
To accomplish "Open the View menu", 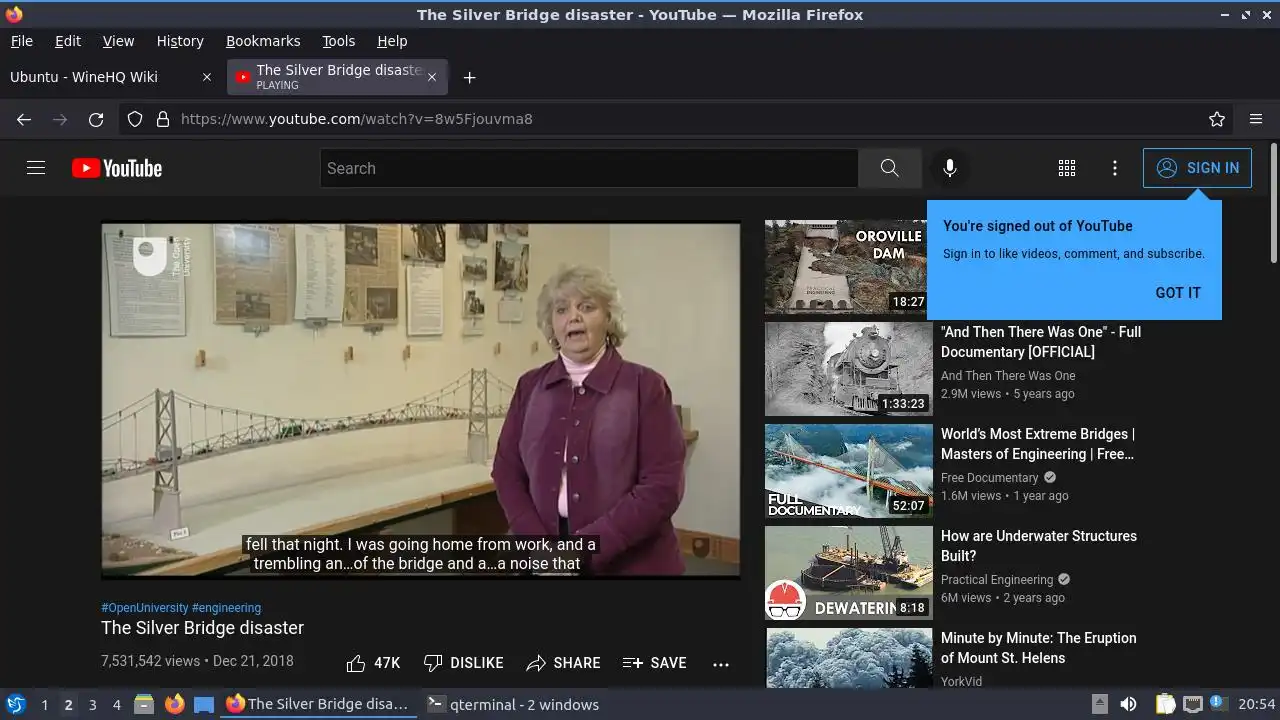I will pyautogui.click(x=118, y=41).
